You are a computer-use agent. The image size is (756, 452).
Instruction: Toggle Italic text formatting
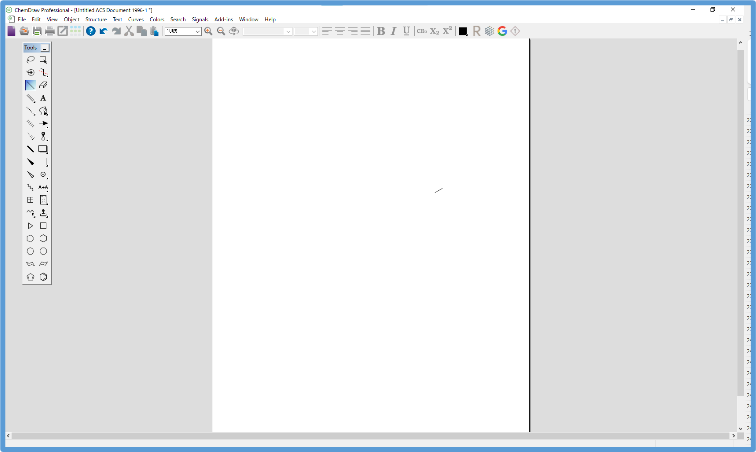pyautogui.click(x=393, y=31)
